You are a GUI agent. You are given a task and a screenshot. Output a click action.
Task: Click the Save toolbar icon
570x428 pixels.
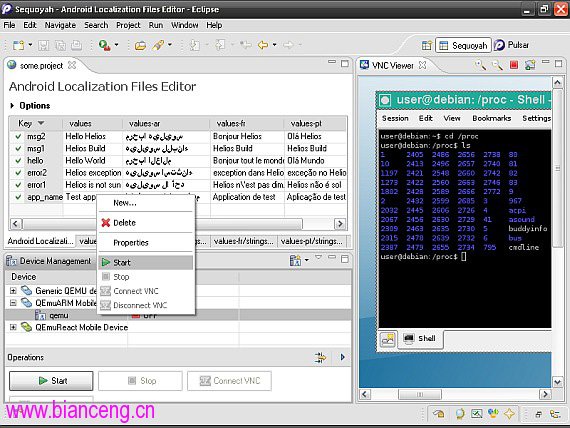[43, 45]
